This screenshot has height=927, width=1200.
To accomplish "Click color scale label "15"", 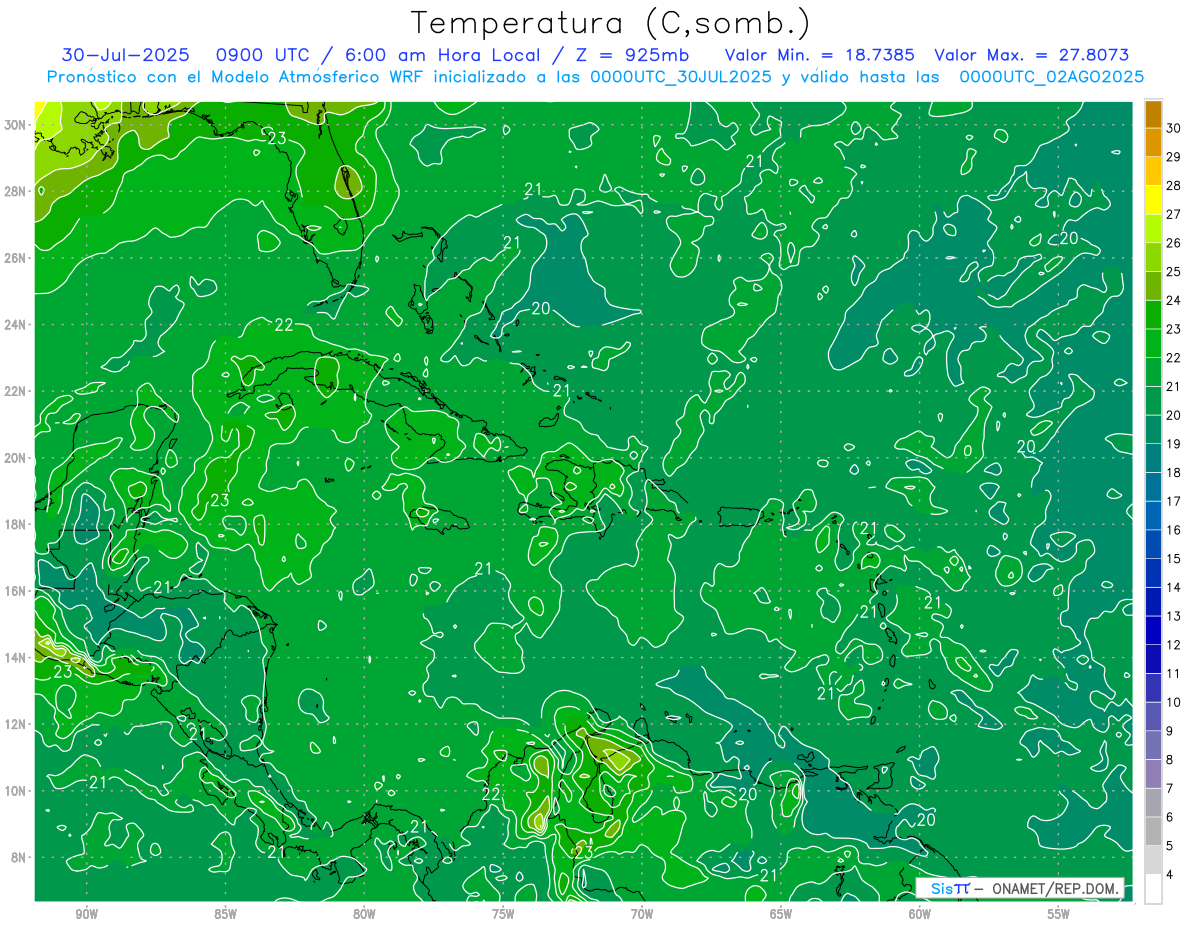I will pyautogui.click(x=1174, y=559).
